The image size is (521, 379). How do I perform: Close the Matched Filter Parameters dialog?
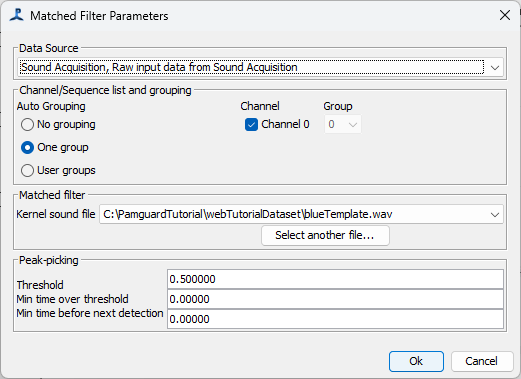click(x=505, y=15)
